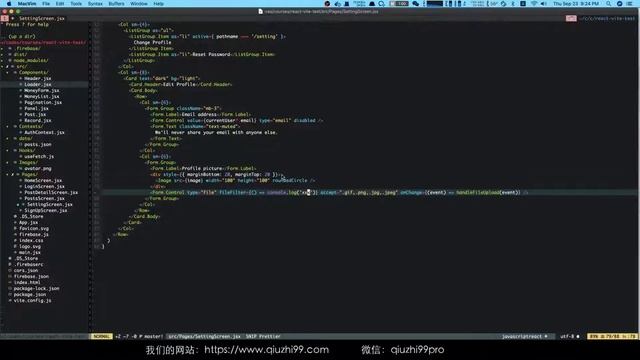640x360 pixels.
Task: Open main.jsx in the file tree
Action: coord(29,252)
